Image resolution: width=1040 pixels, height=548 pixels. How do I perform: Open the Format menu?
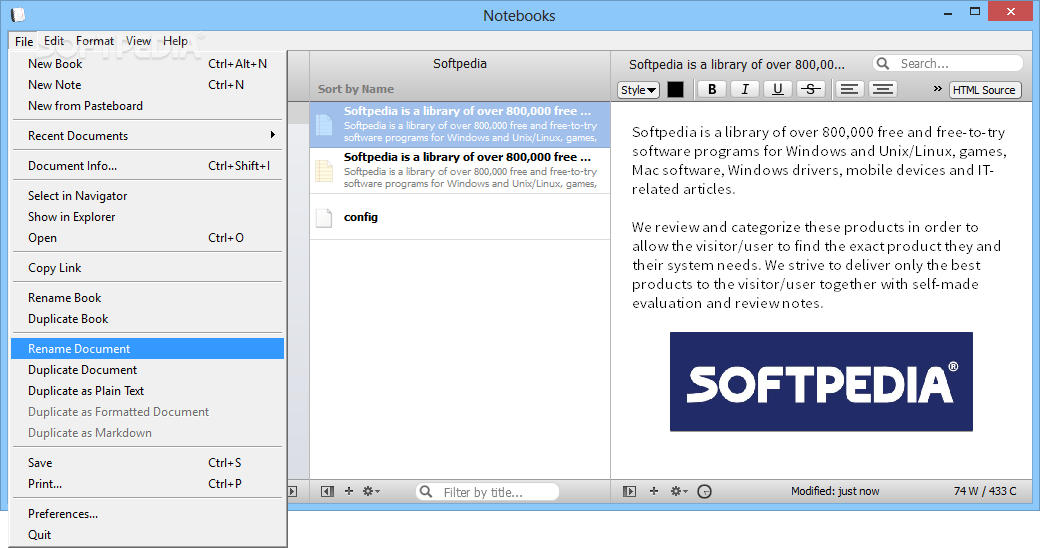[x=95, y=41]
